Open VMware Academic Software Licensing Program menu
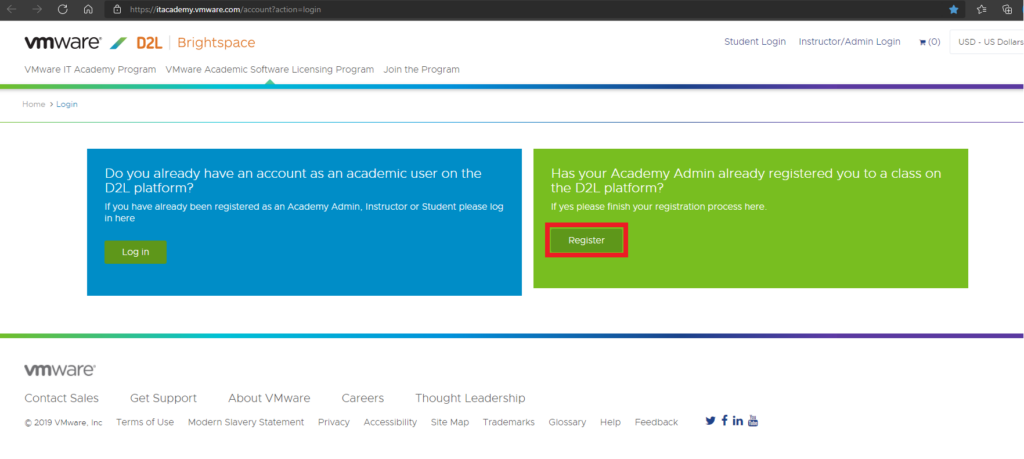The image size is (1024, 459). tap(270, 69)
